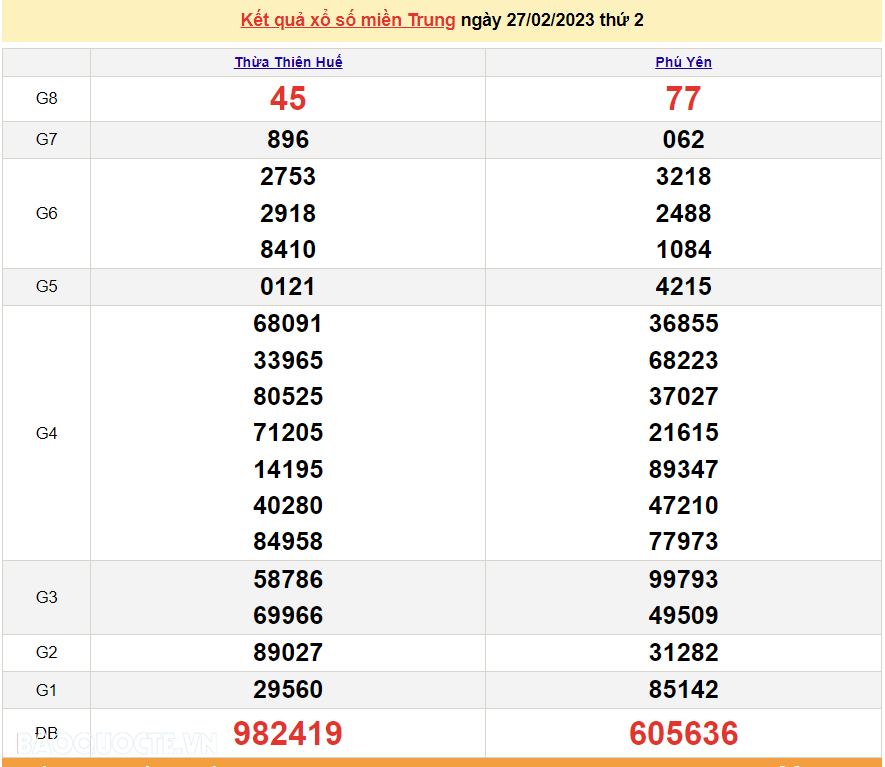Open the Thừa Thiên Huế column link
The width and height of the screenshot is (885, 767).
[x=287, y=62]
